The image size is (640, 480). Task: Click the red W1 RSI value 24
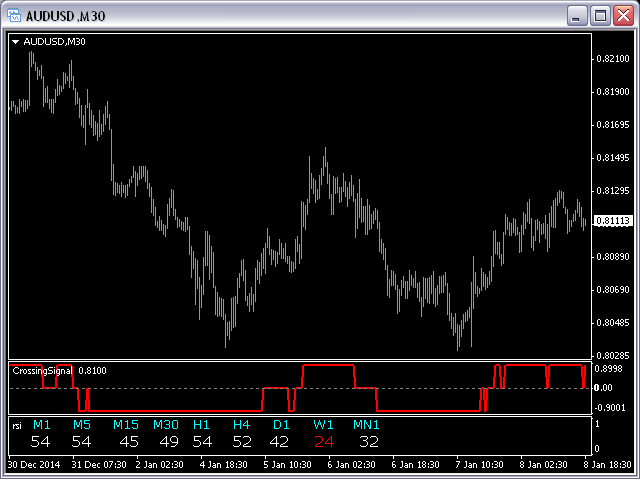323,441
